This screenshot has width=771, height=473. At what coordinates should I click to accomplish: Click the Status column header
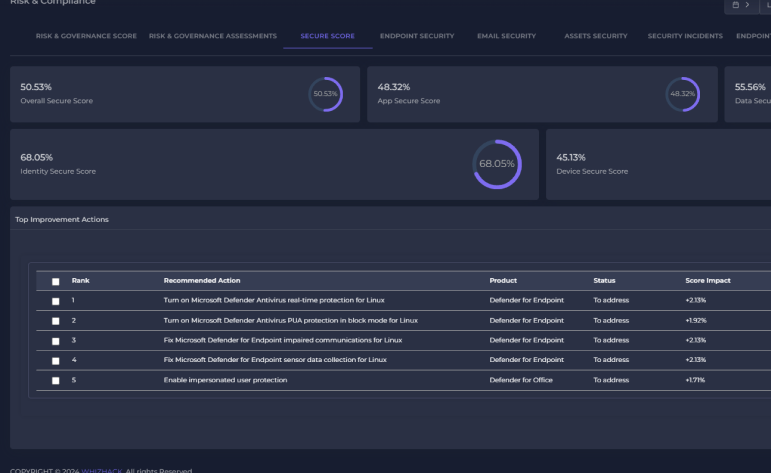pos(604,280)
